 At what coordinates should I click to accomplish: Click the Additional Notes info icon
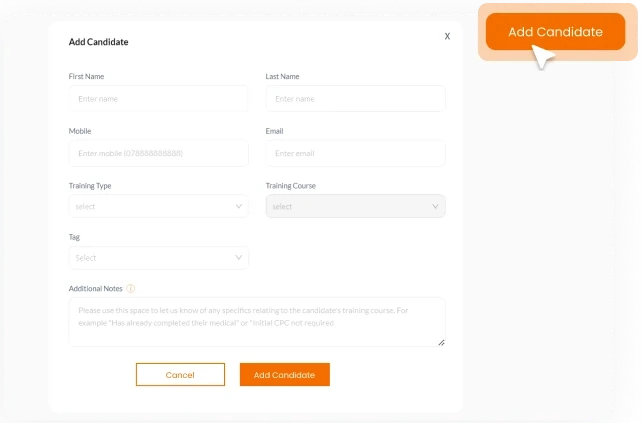pyautogui.click(x=130, y=289)
